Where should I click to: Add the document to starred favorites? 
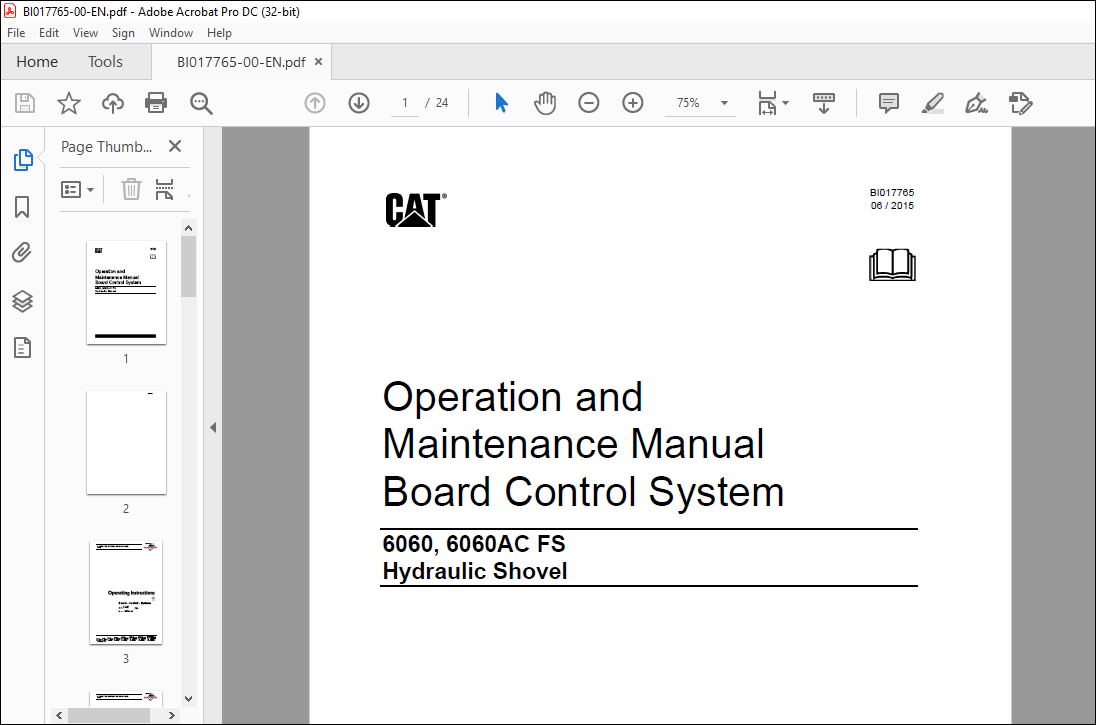pyautogui.click(x=68, y=103)
